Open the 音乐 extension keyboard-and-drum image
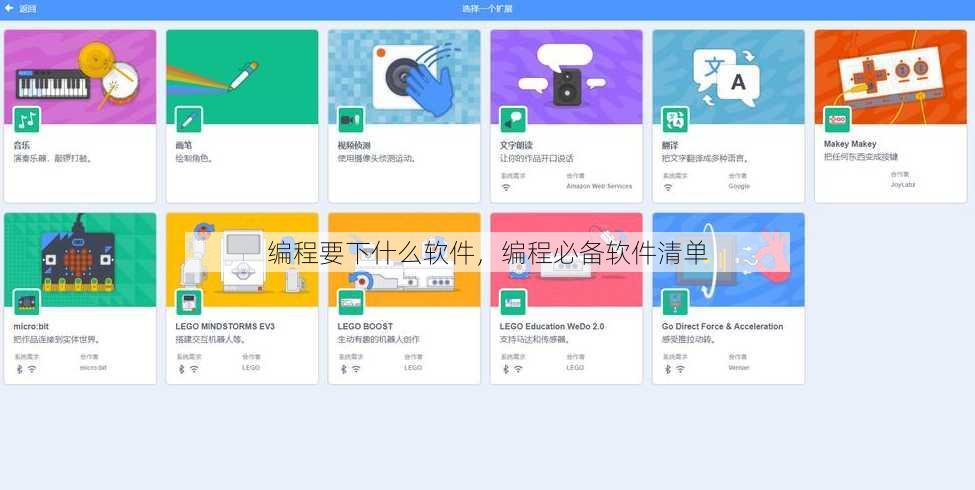Image resolution: width=975 pixels, height=490 pixels. pyautogui.click(x=80, y=76)
